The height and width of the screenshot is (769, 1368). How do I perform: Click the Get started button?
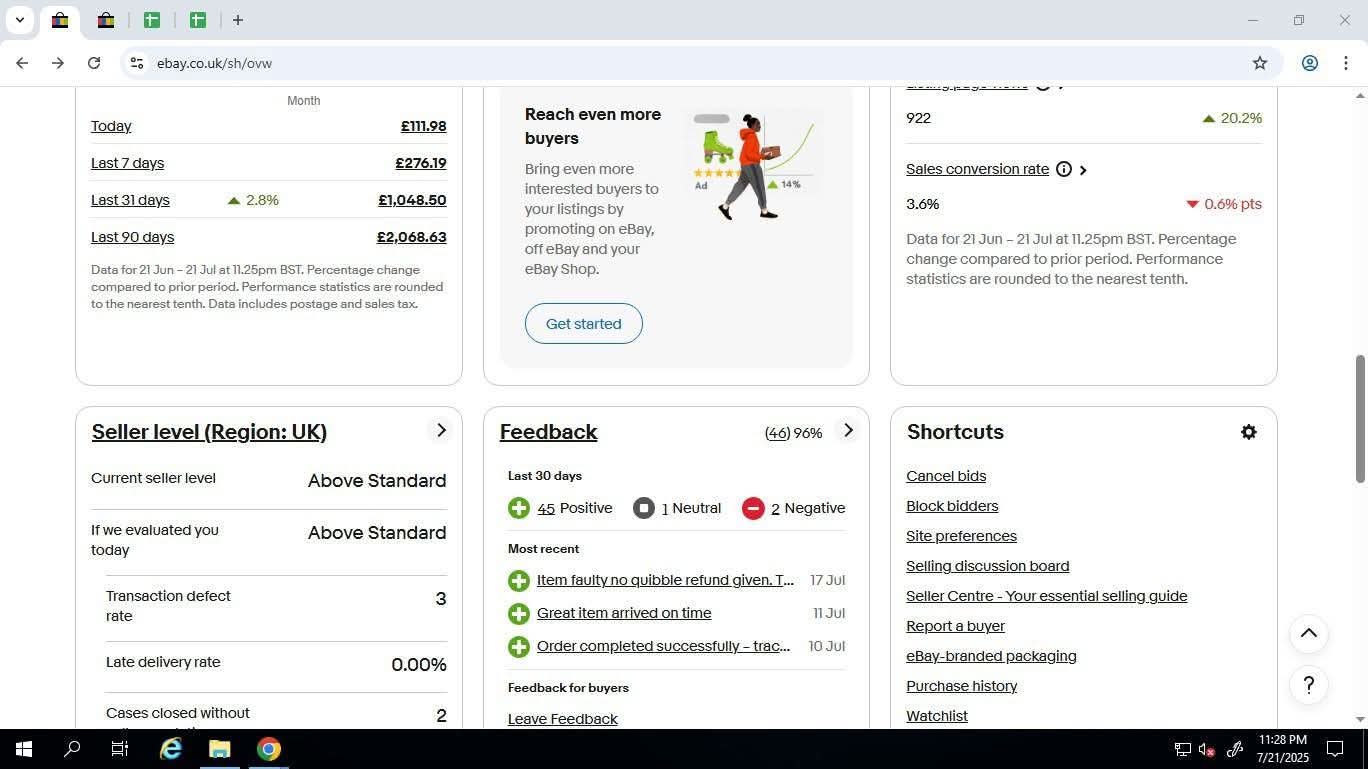point(584,324)
